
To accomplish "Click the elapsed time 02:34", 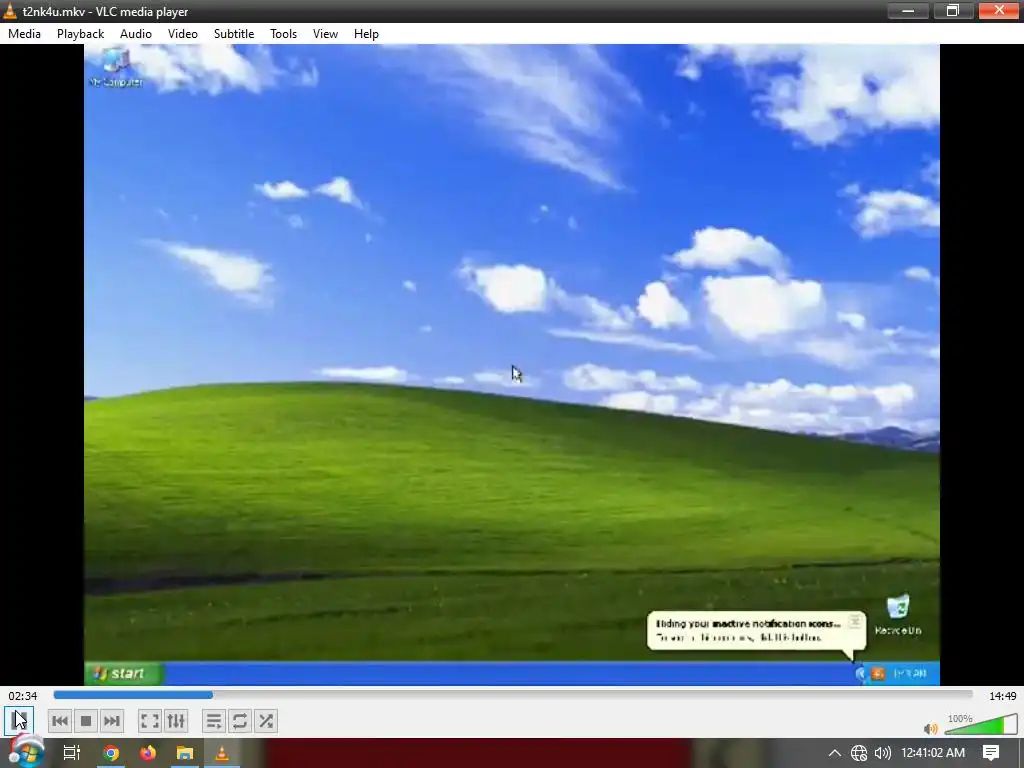I will [x=23, y=696].
